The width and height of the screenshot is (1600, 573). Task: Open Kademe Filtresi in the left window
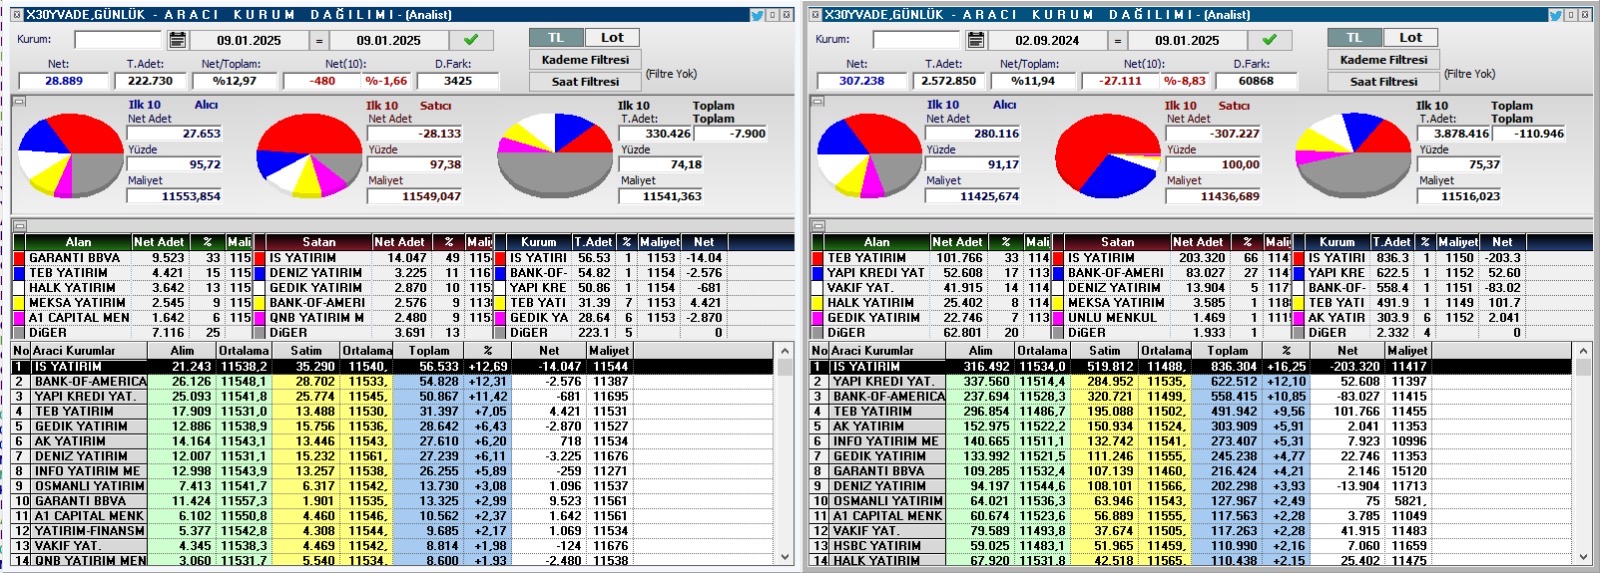(x=585, y=59)
